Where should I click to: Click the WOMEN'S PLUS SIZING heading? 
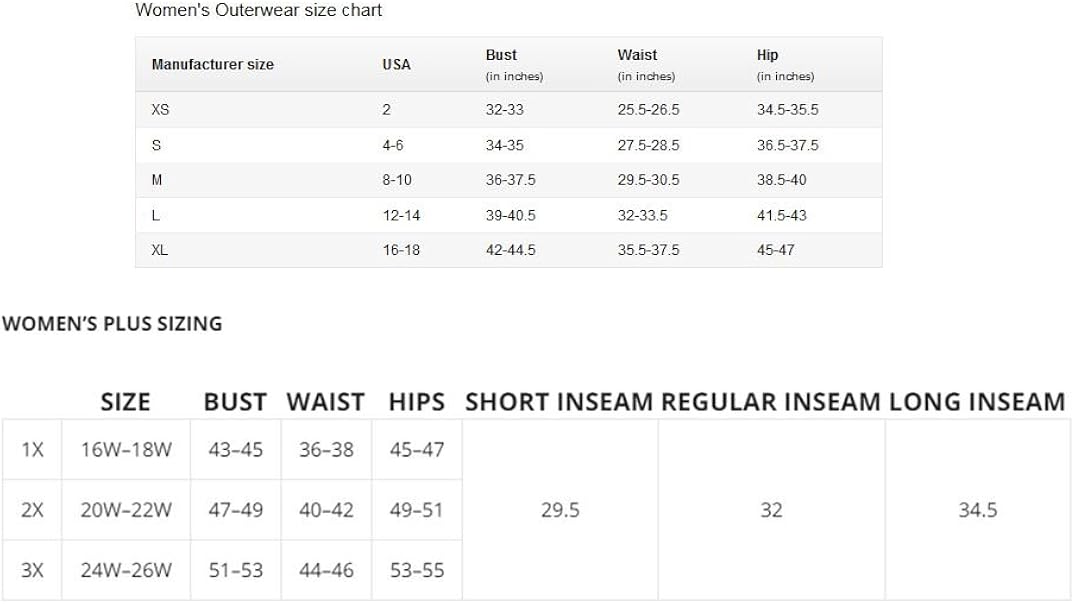tap(112, 324)
